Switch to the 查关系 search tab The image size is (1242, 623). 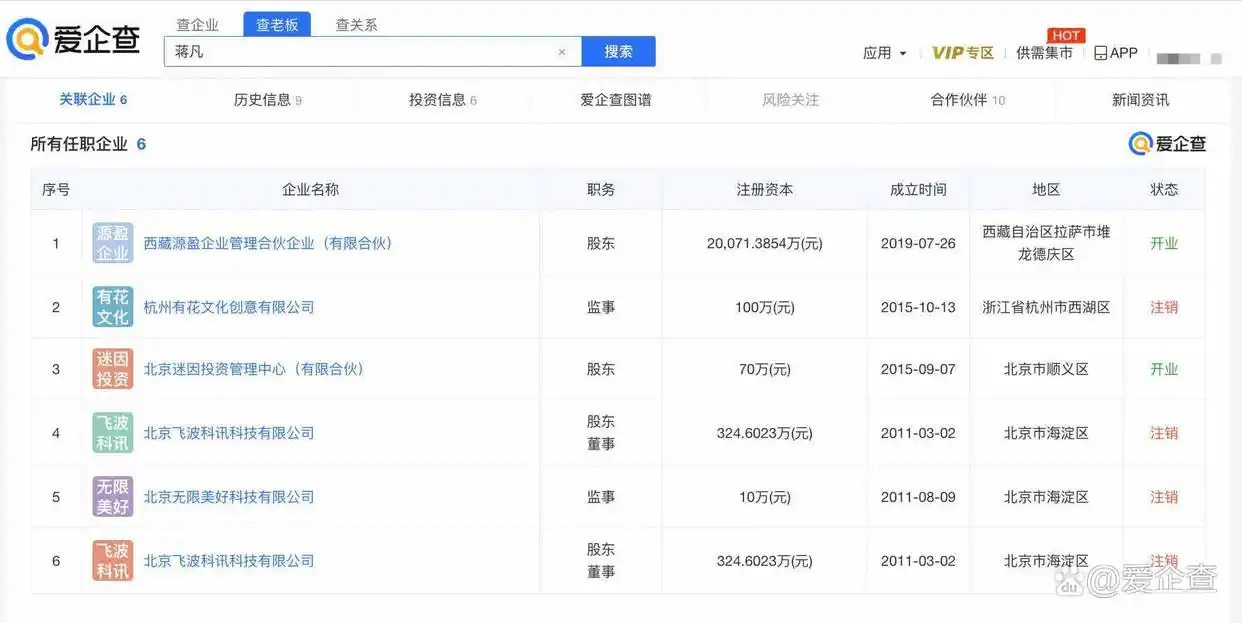point(356,25)
